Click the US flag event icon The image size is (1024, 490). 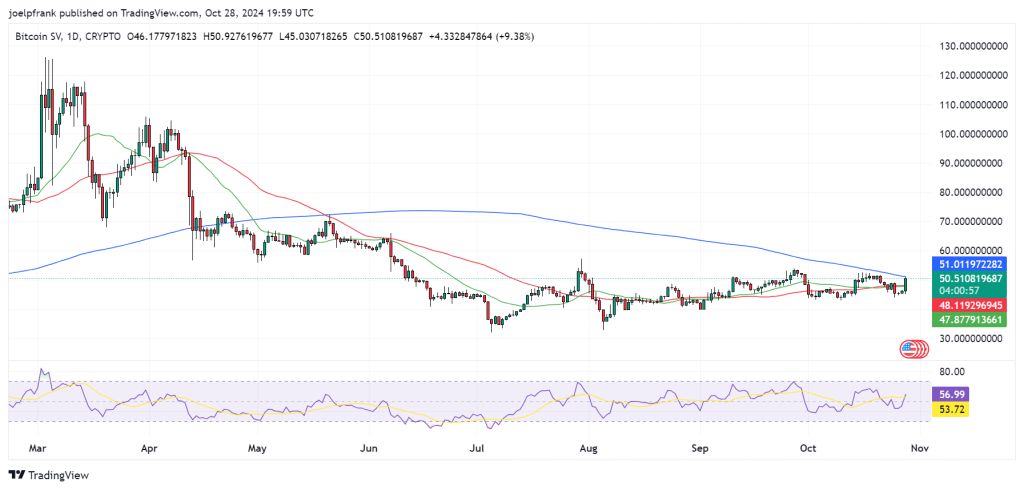point(908,349)
